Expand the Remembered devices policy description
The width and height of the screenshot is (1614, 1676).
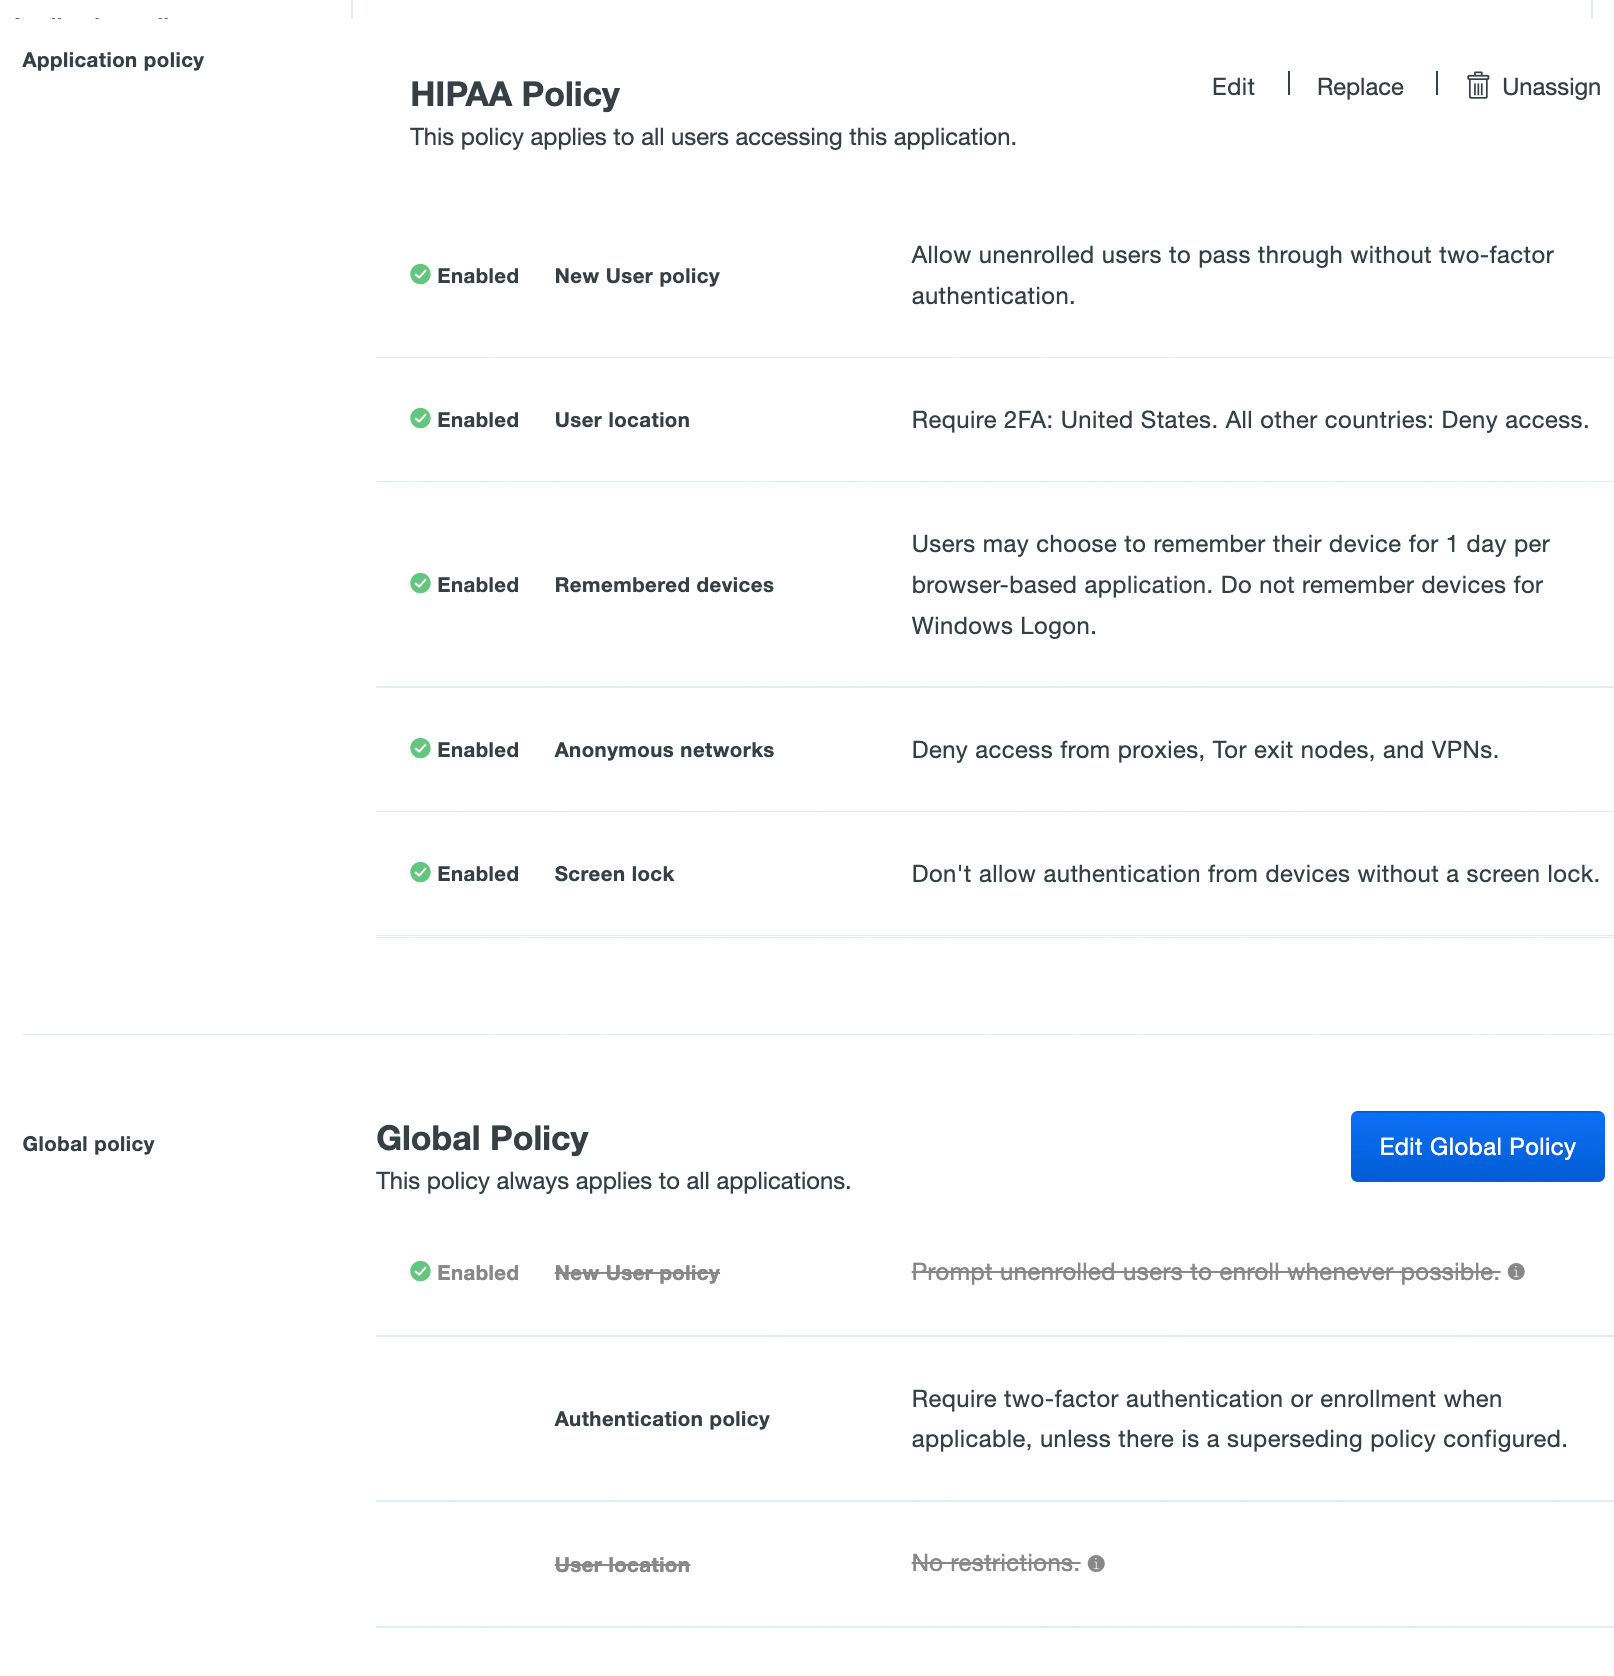point(663,584)
